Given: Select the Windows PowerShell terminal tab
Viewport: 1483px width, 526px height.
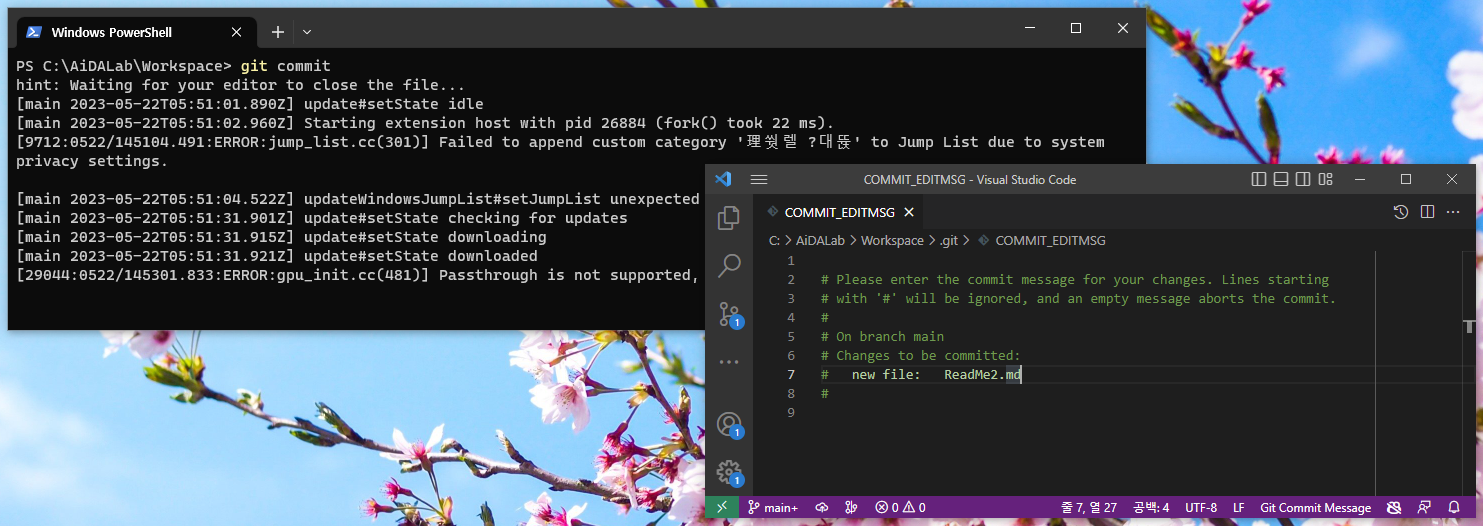Looking at the screenshot, I should click(x=135, y=32).
